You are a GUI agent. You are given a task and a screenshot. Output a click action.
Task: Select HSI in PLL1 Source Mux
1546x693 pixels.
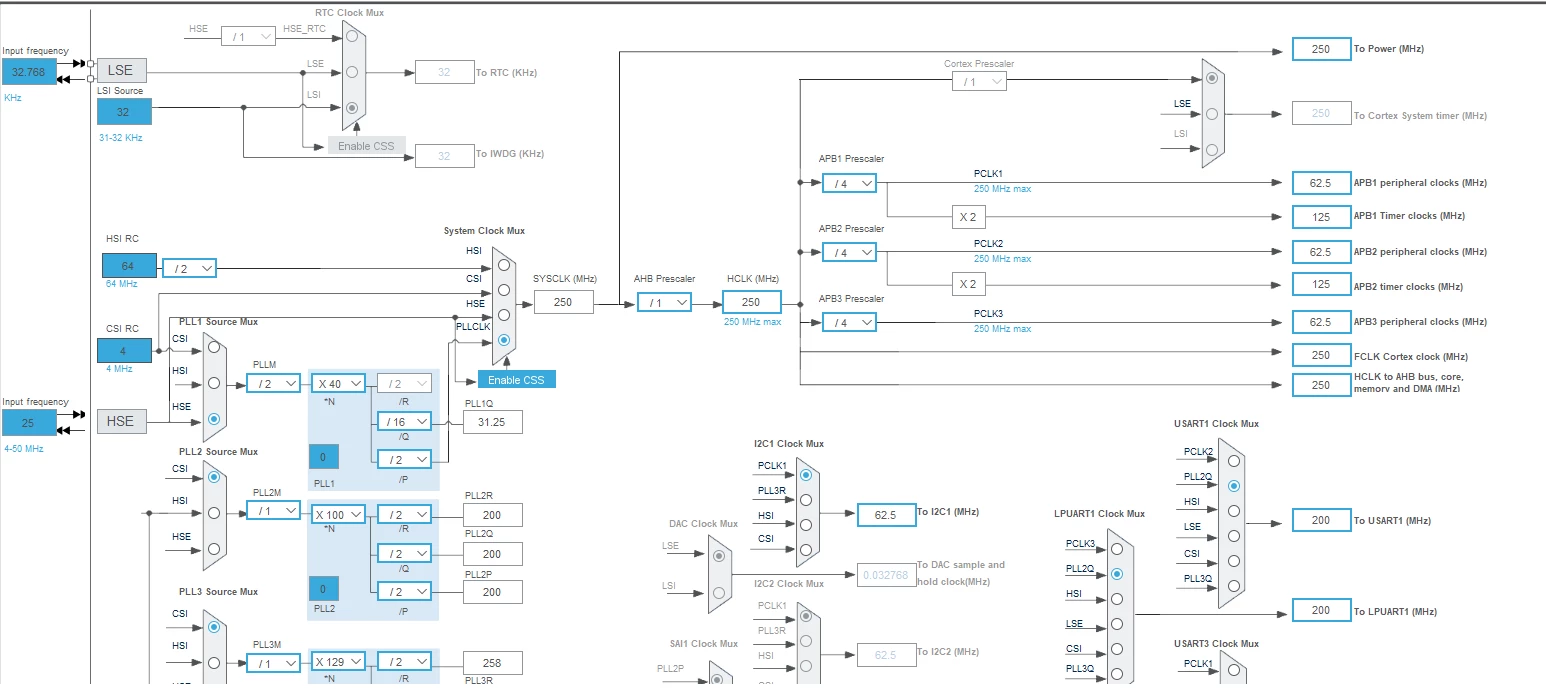[214, 383]
